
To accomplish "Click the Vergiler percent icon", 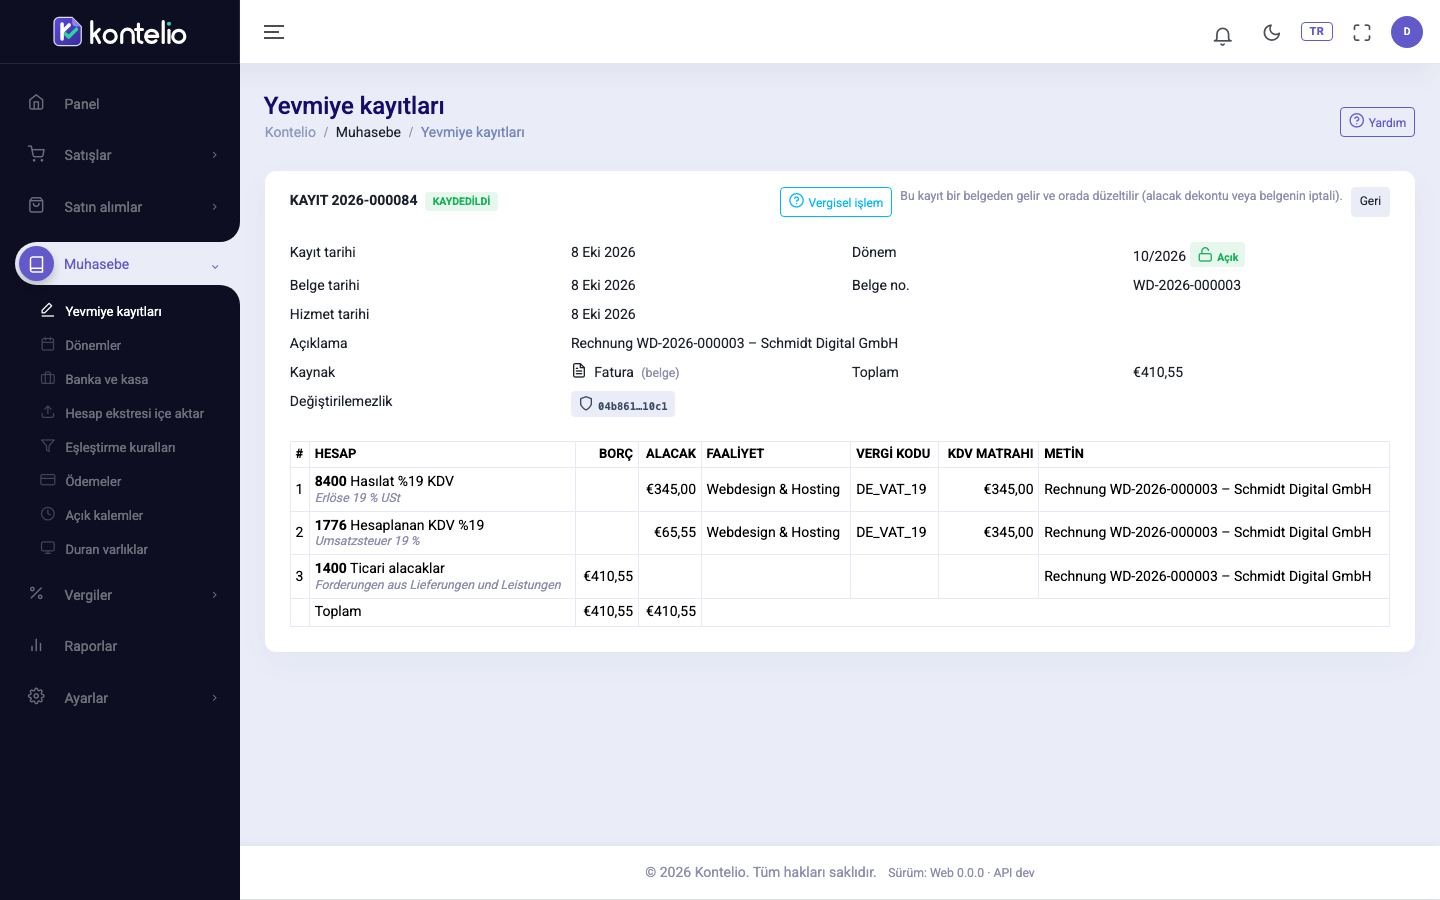I will click(x=37, y=593).
